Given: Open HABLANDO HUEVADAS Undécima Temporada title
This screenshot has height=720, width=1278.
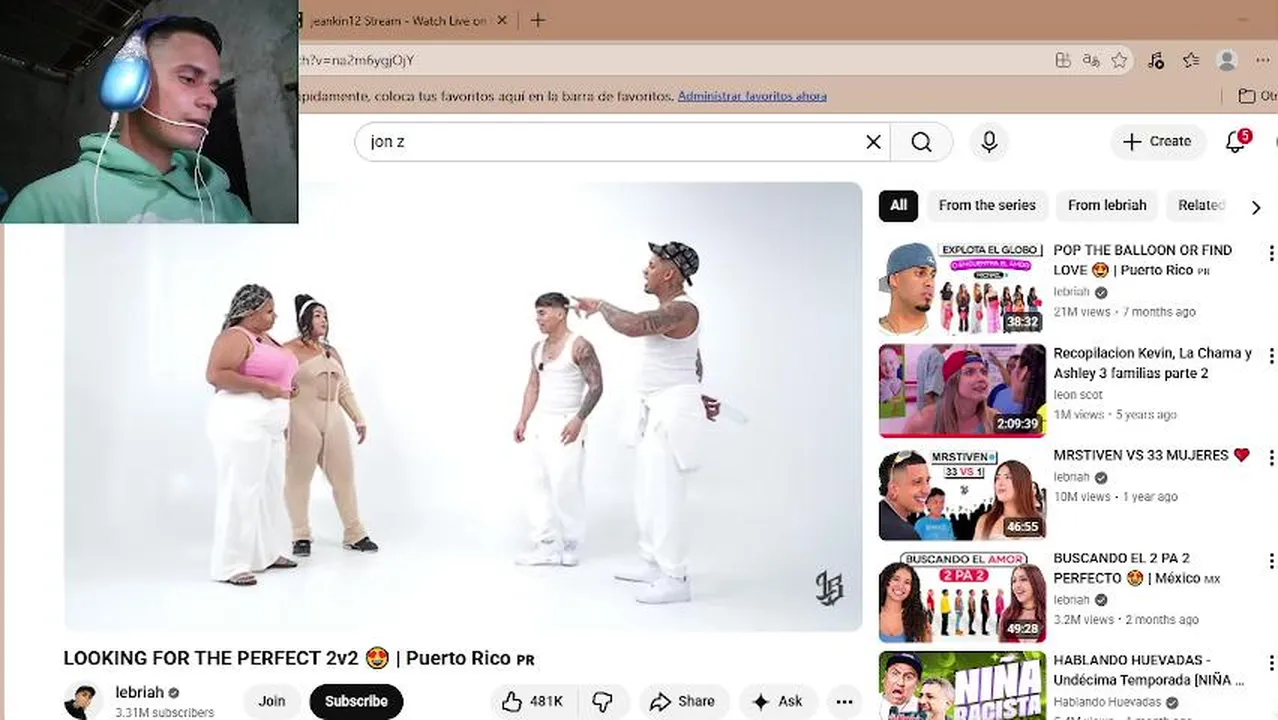Looking at the screenshot, I should (1148, 670).
